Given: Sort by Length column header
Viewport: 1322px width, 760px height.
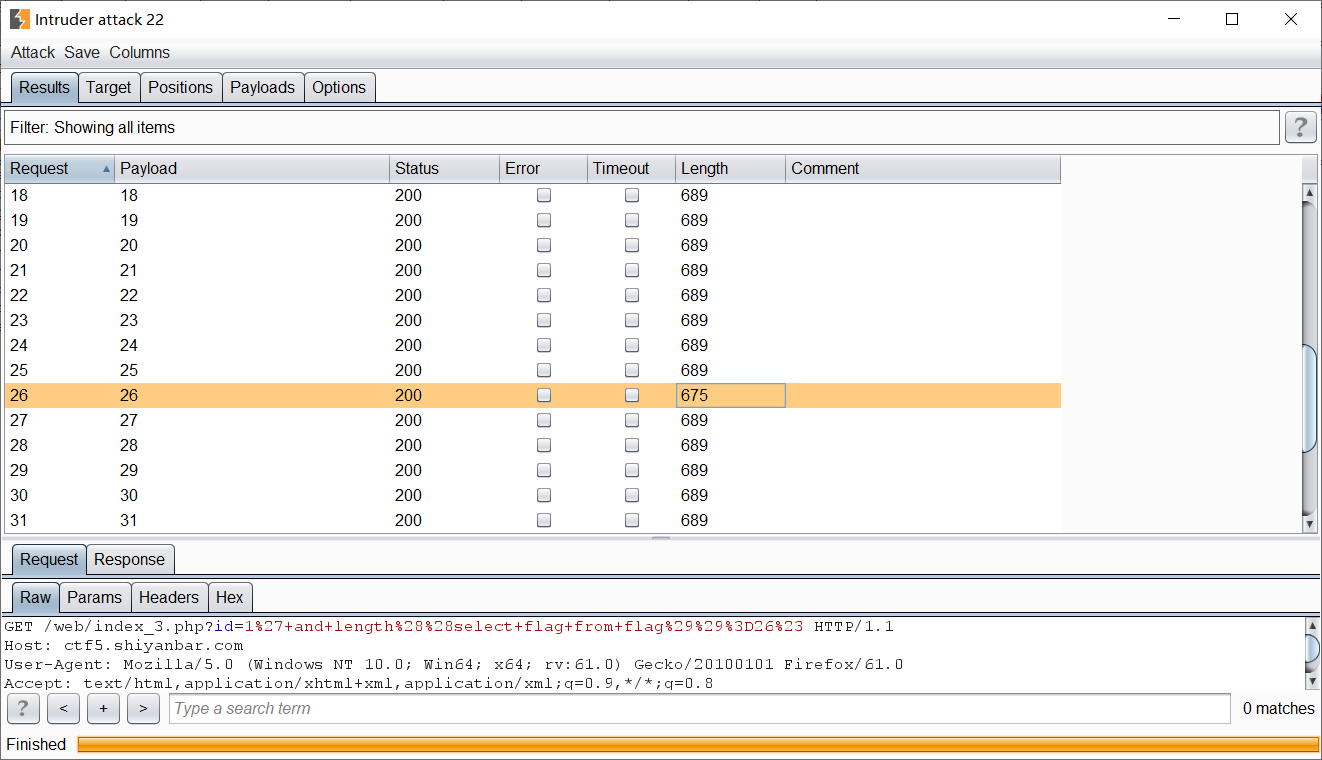Looking at the screenshot, I should coord(730,169).
